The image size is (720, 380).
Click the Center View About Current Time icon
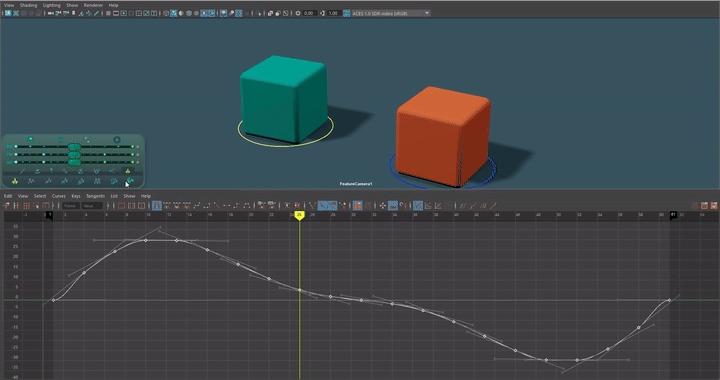141,206
